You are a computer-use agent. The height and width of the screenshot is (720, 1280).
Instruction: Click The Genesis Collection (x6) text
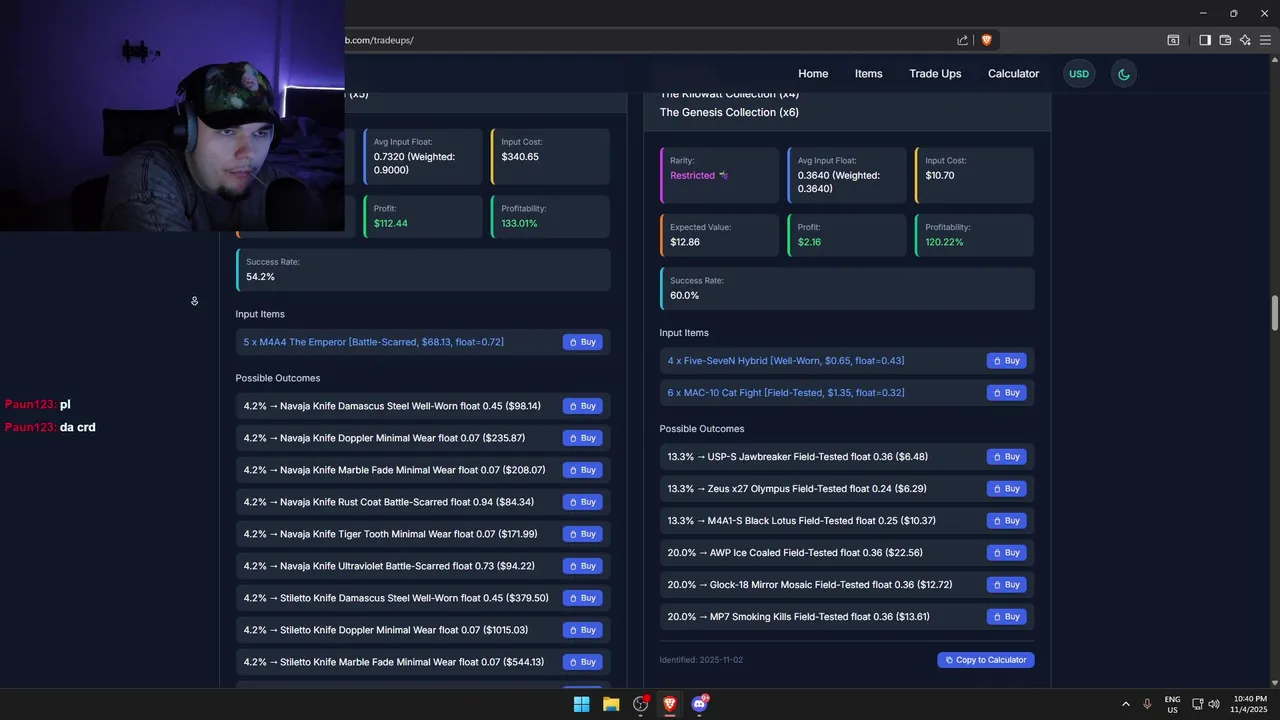tap(729, 113)
